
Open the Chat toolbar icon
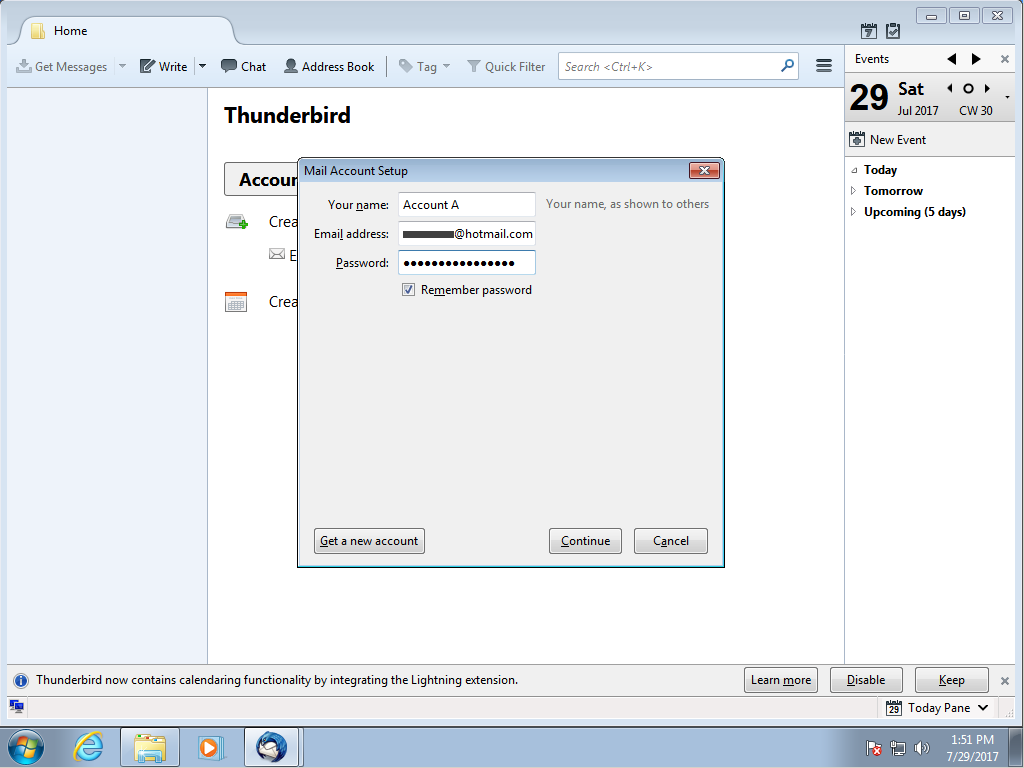[x=243, y=67]
